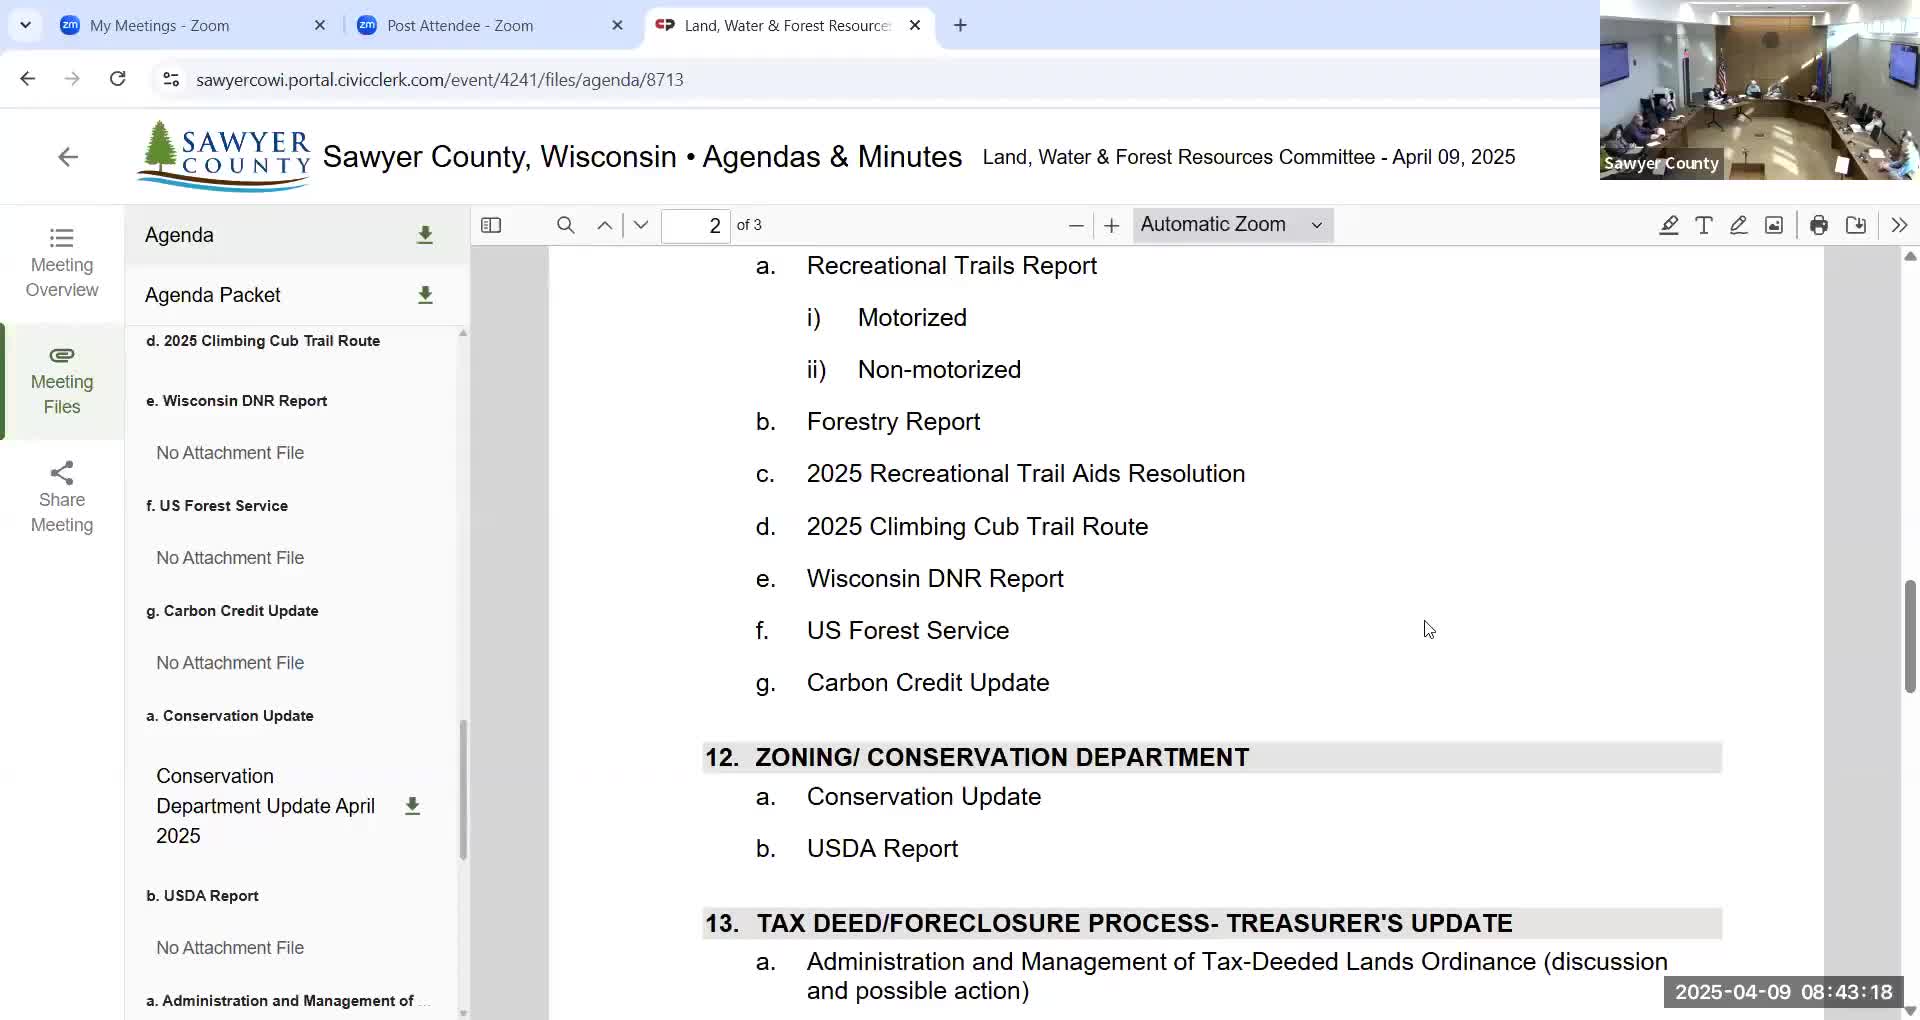
Task: Toggle the PDF viewer sidebar
Action: point(491,225)
